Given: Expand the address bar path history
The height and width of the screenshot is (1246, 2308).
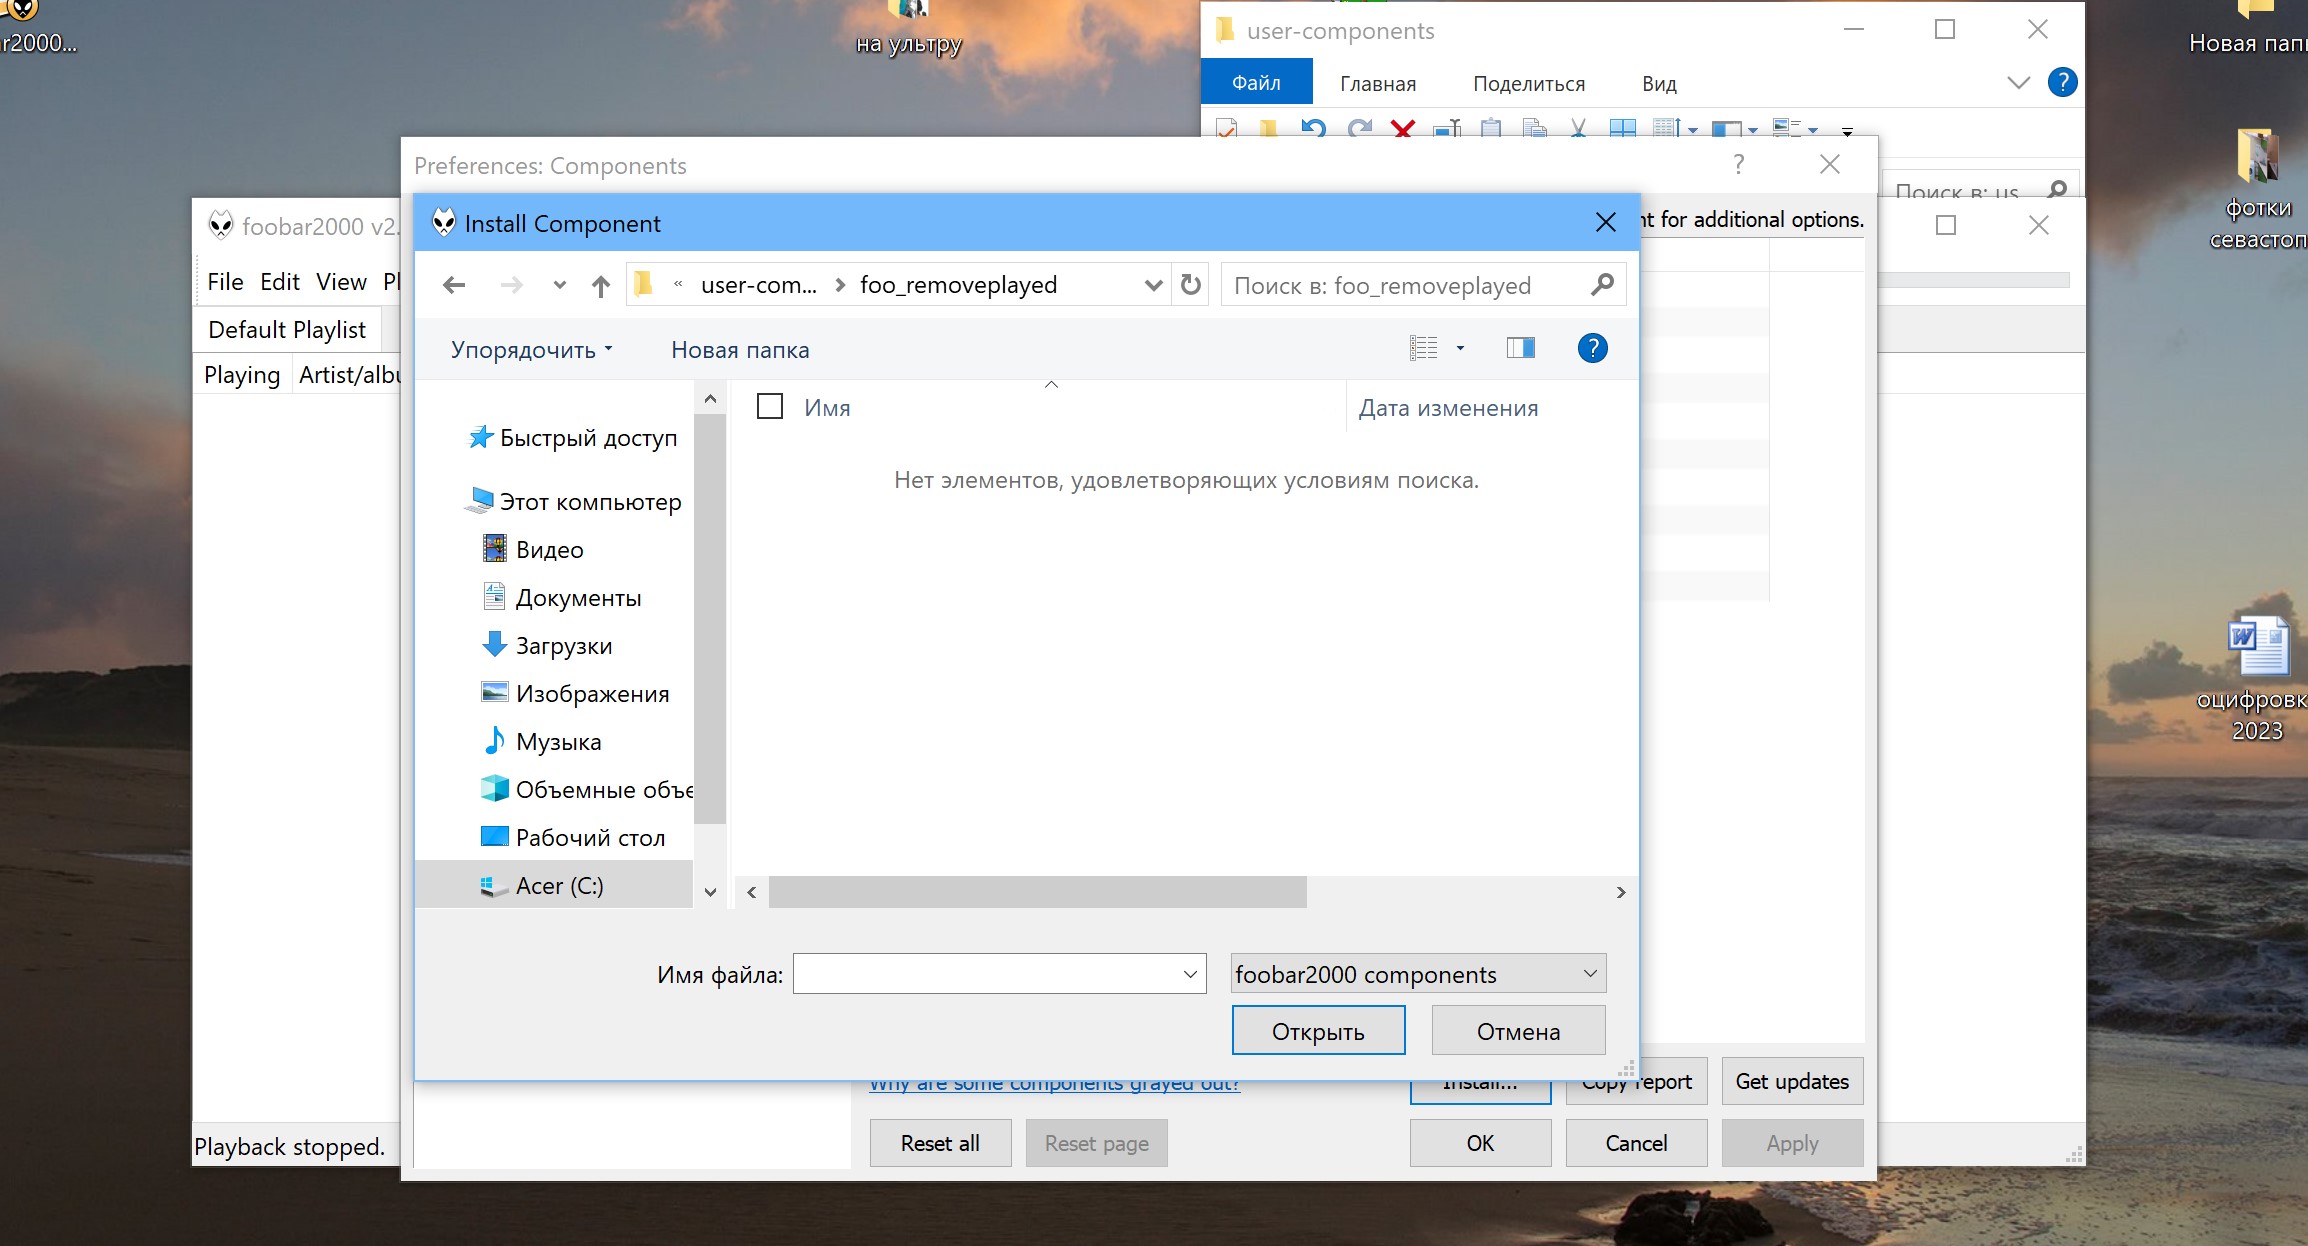Looking at the screenshot, I should [x=1153, y=285].
